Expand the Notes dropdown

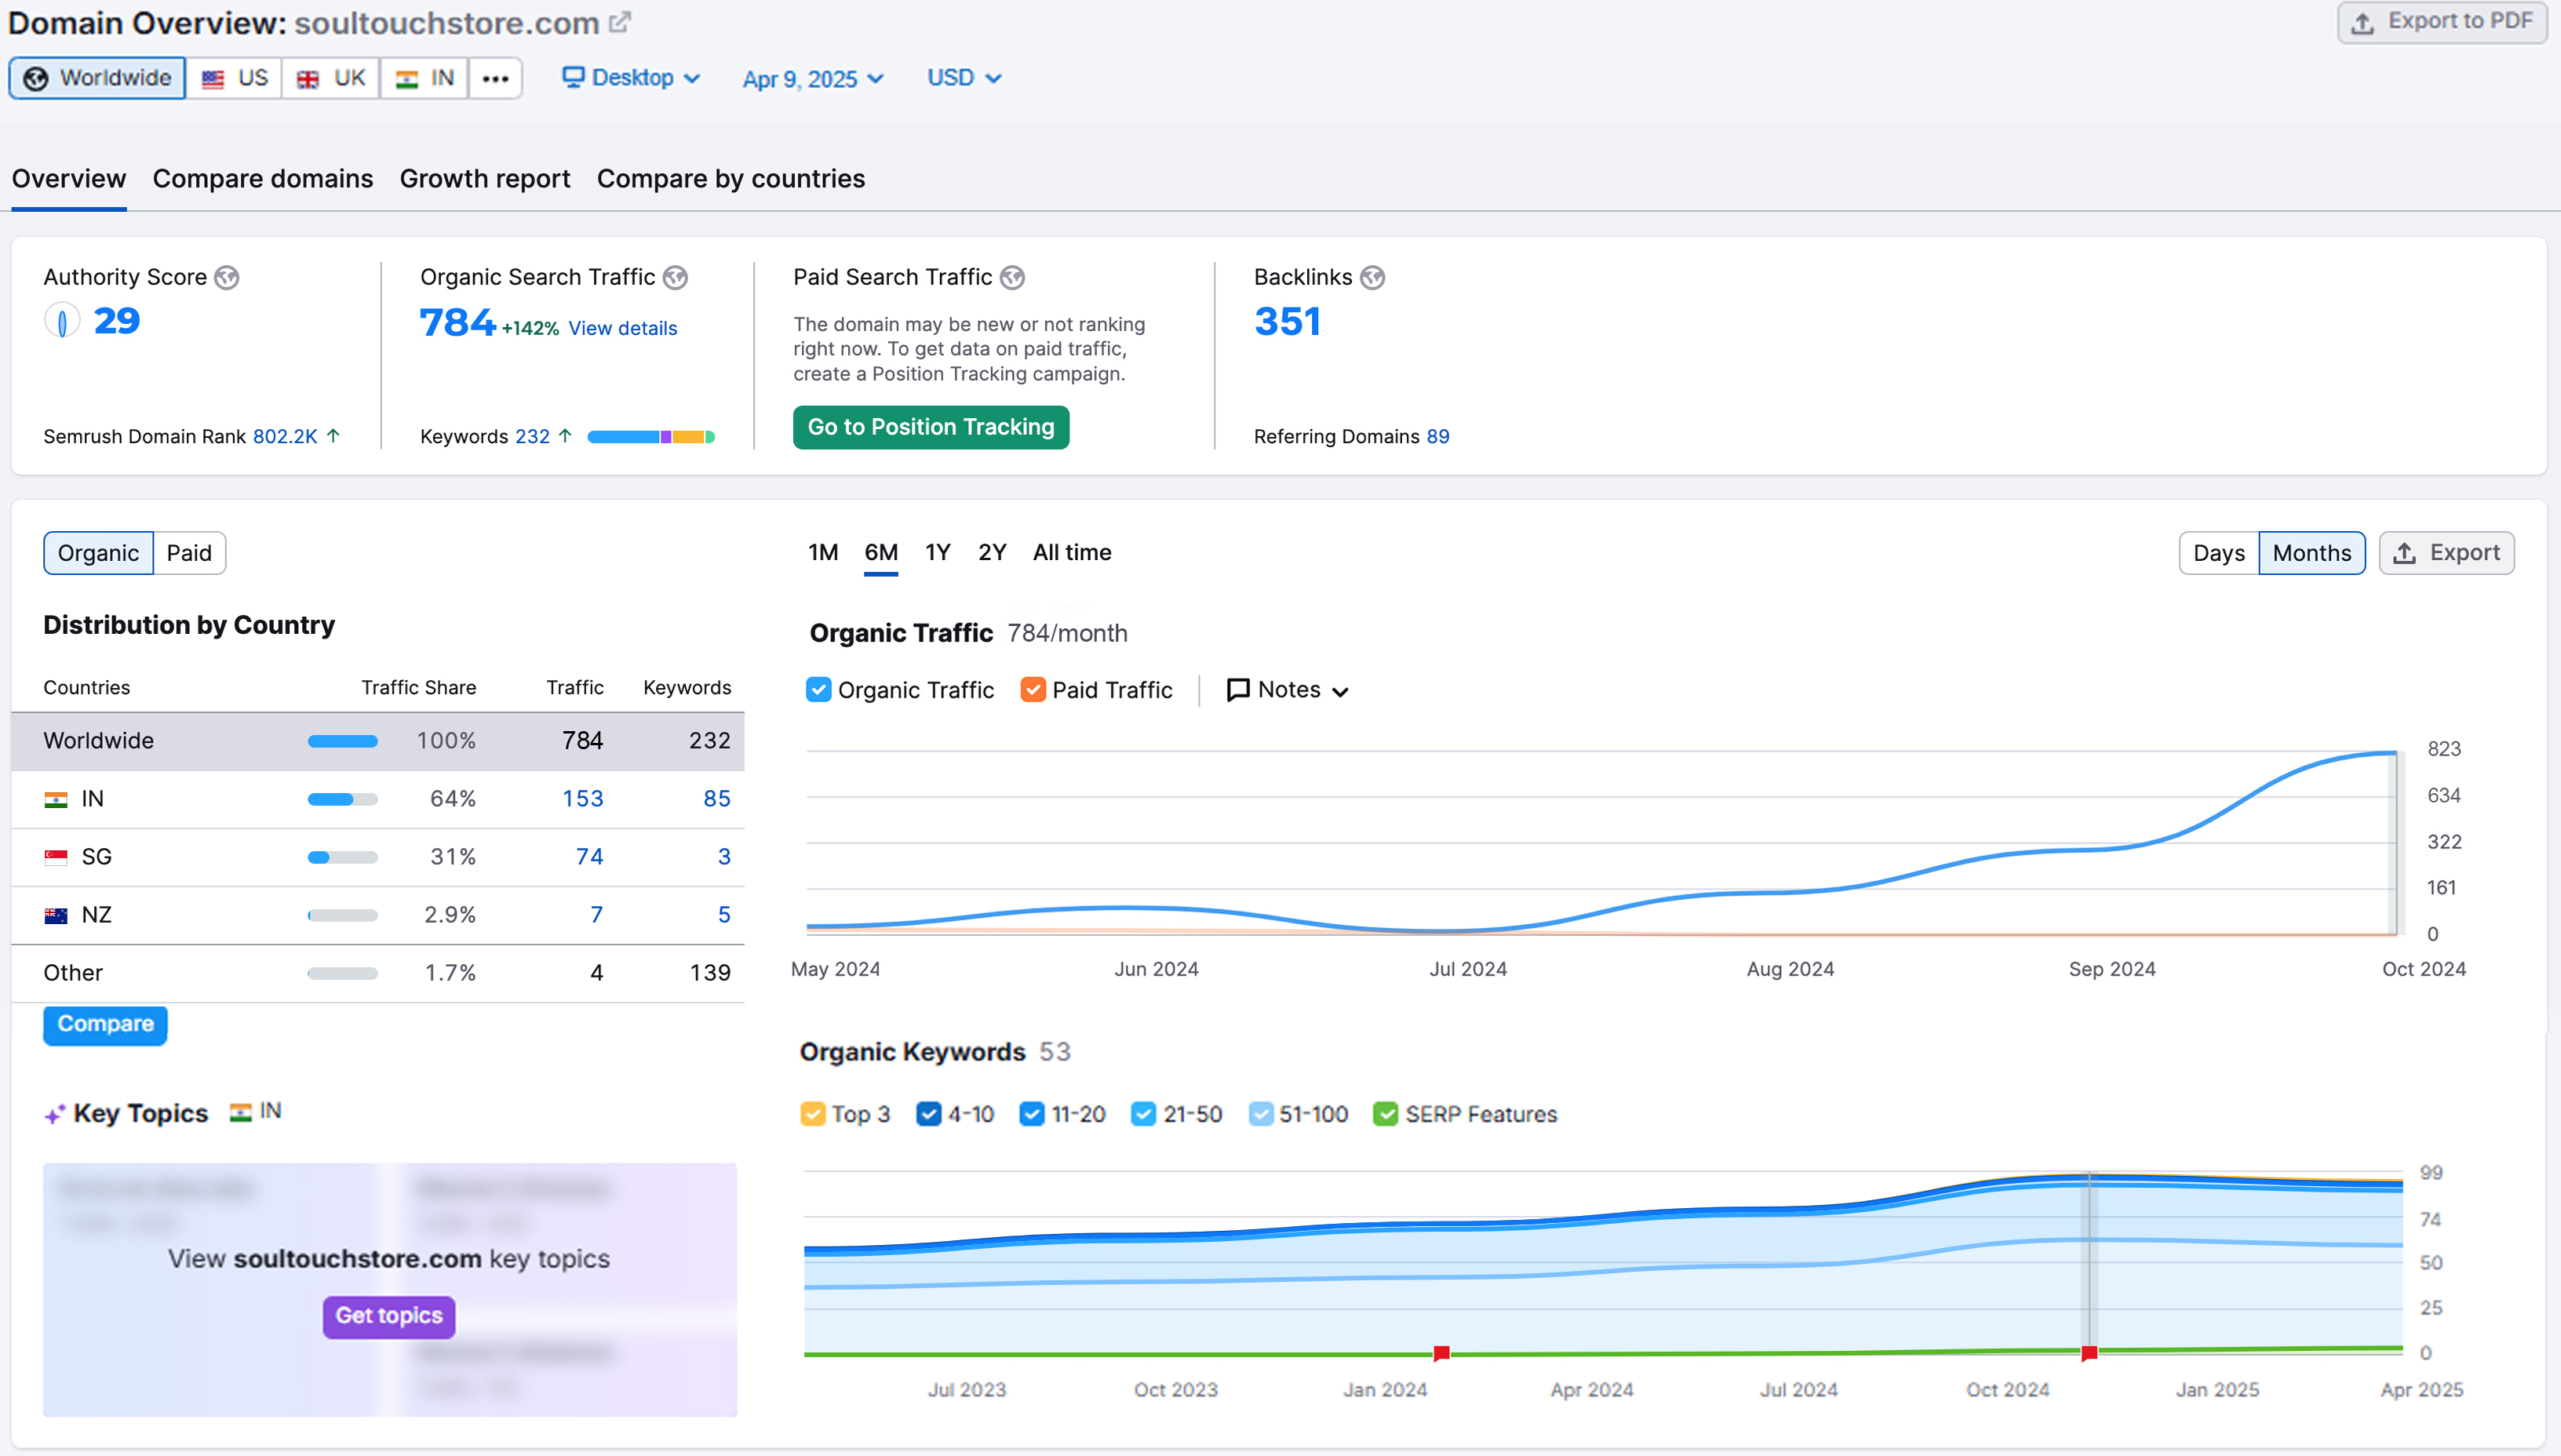tap(1288, 690)
